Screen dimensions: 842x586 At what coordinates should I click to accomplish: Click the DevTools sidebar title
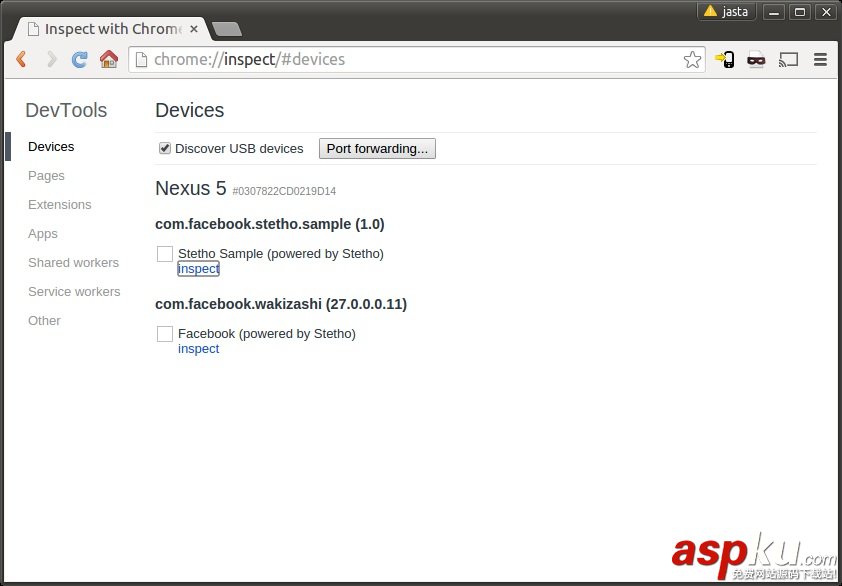[66, 110]
